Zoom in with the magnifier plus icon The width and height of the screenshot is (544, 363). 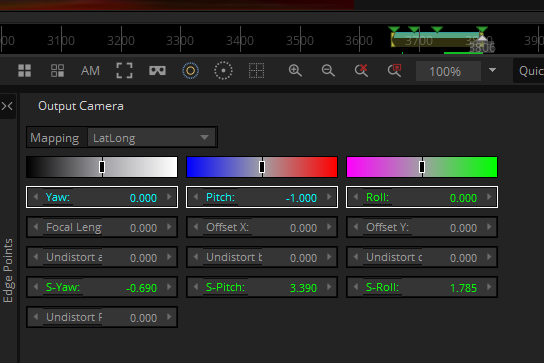tap(295, 71)
